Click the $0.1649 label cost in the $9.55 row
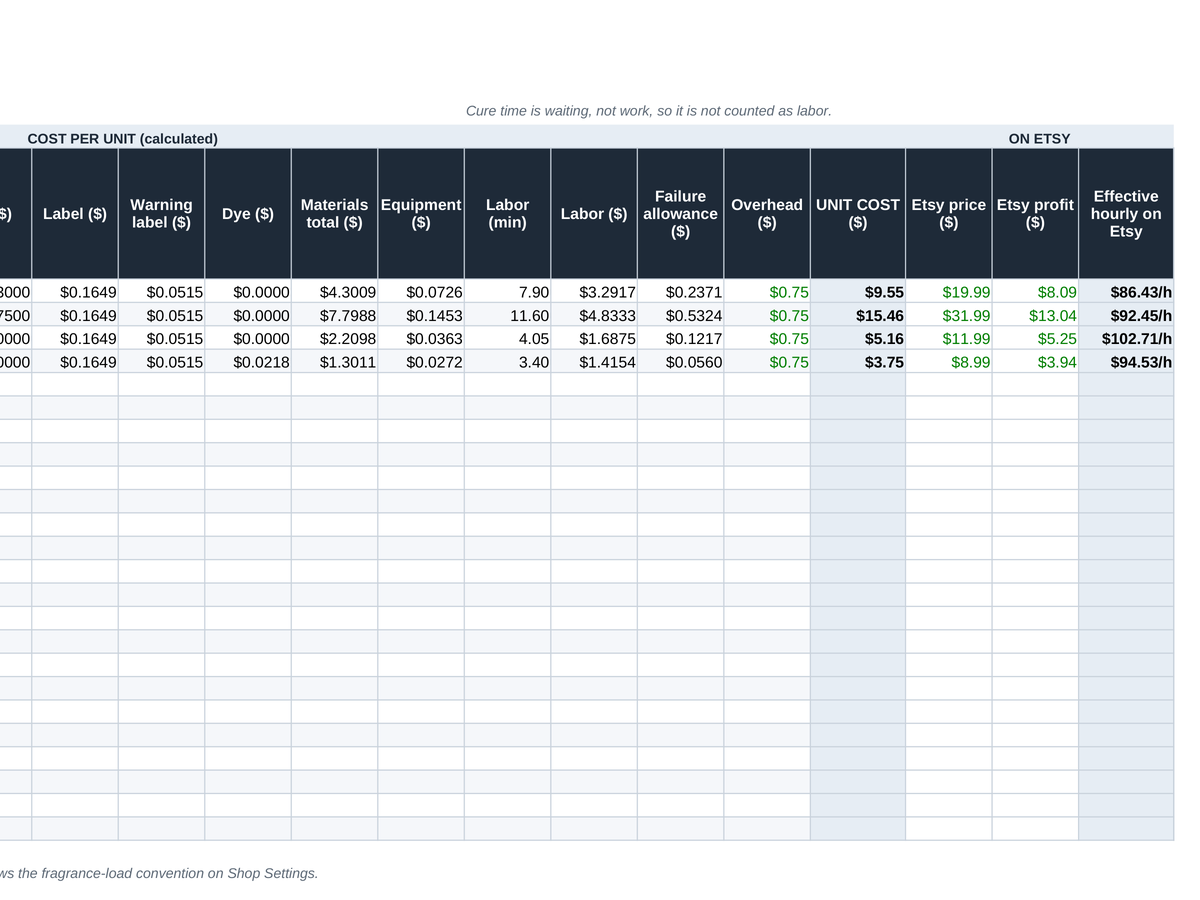1200x900 pixels. point(75,292)
